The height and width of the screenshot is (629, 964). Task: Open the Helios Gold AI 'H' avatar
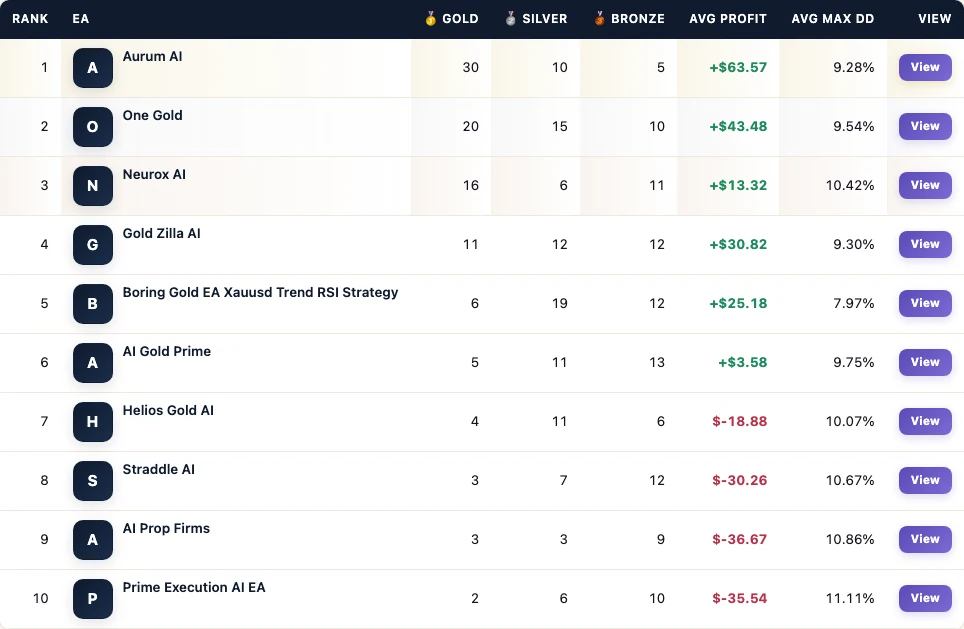93,422
